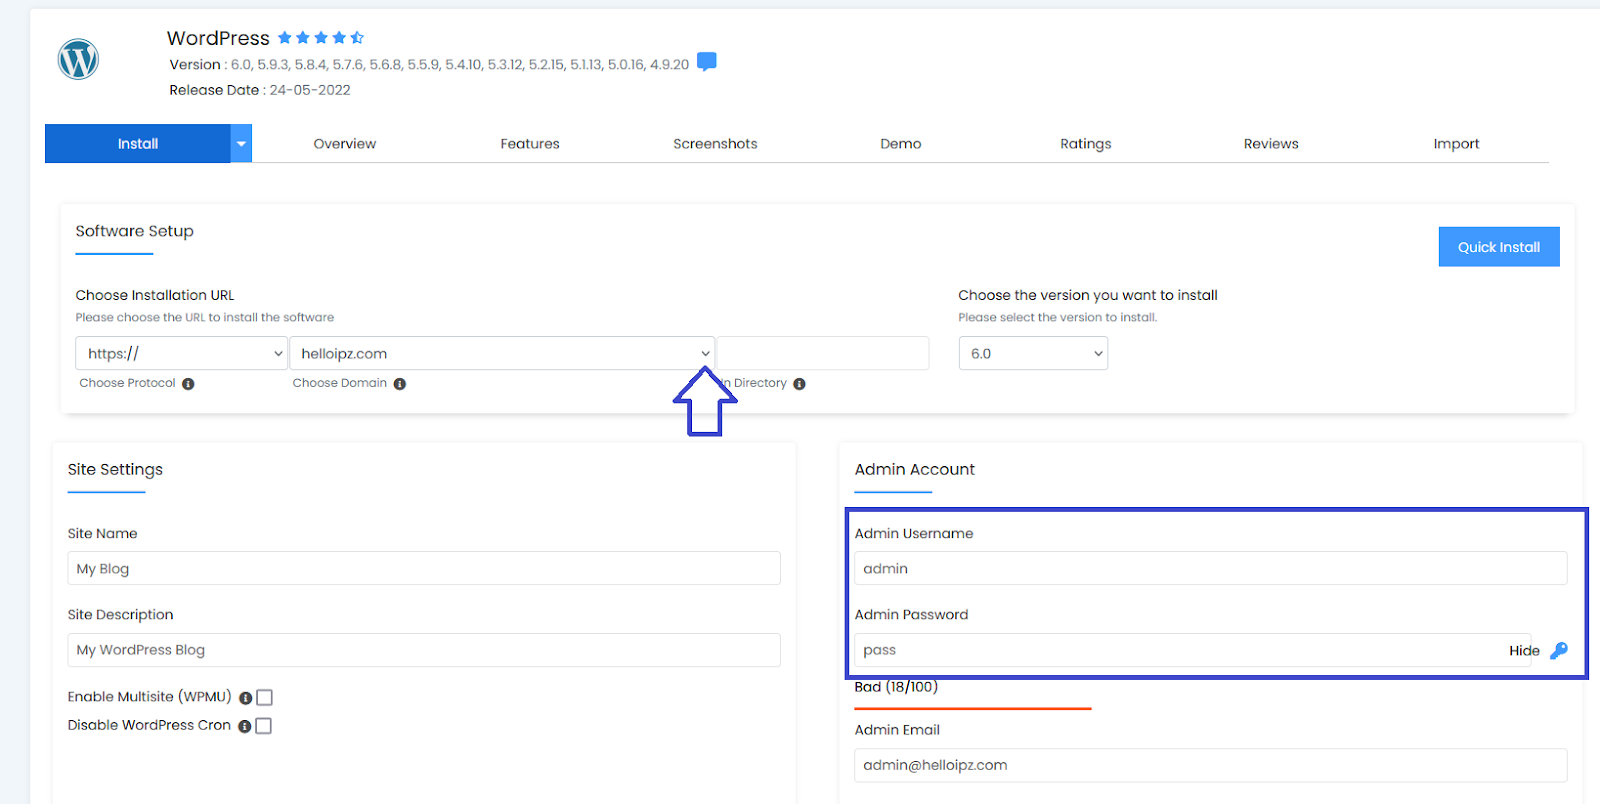
Task: Click the 'Release Date : 24-05-2022' text
Action: tap(260, 90)
